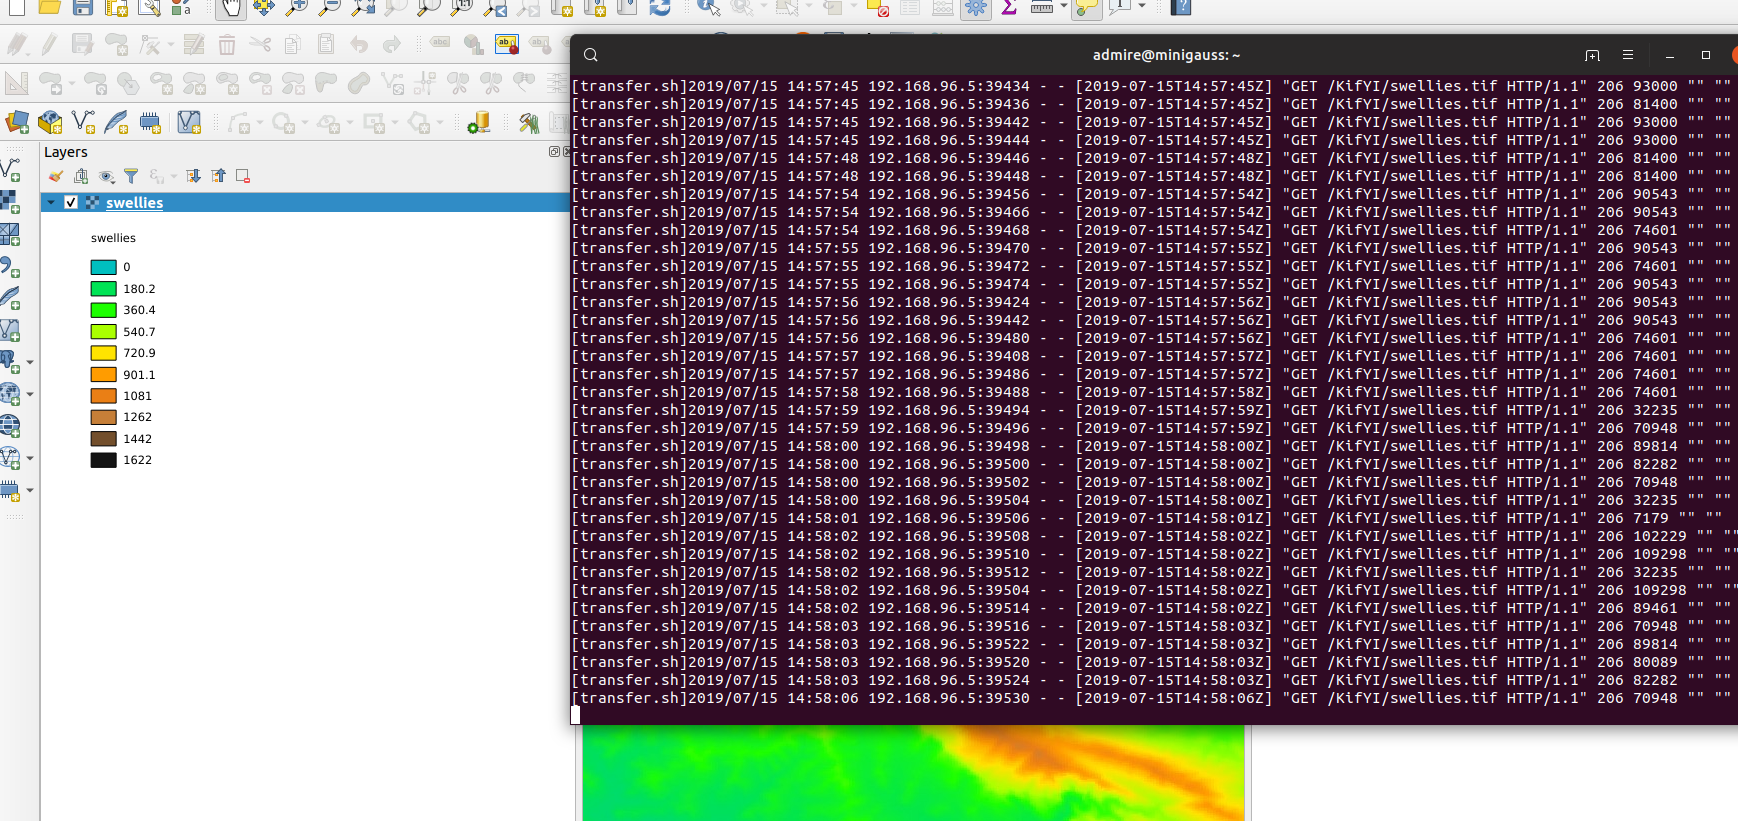Click the filter legend funnel icon
Image resolution: width=1738 pixels, height=821 pixels.
[x=131, y=177]
